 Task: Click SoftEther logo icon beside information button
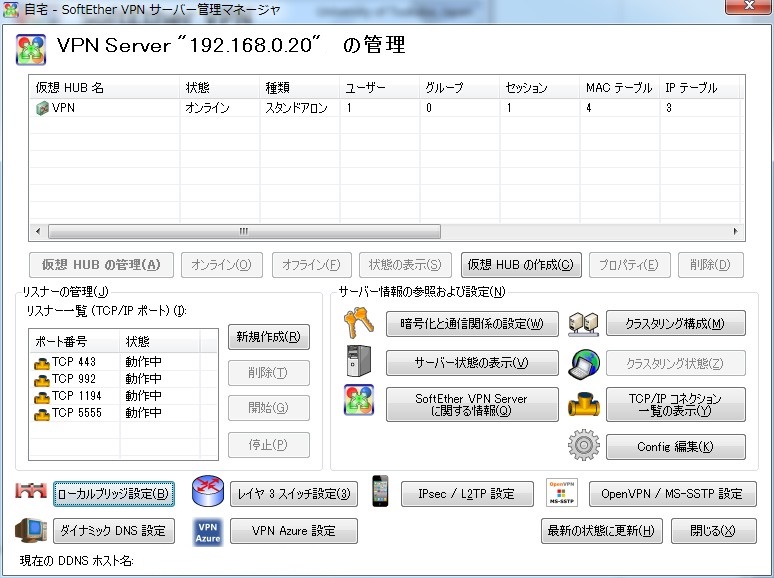click(358, 400)
